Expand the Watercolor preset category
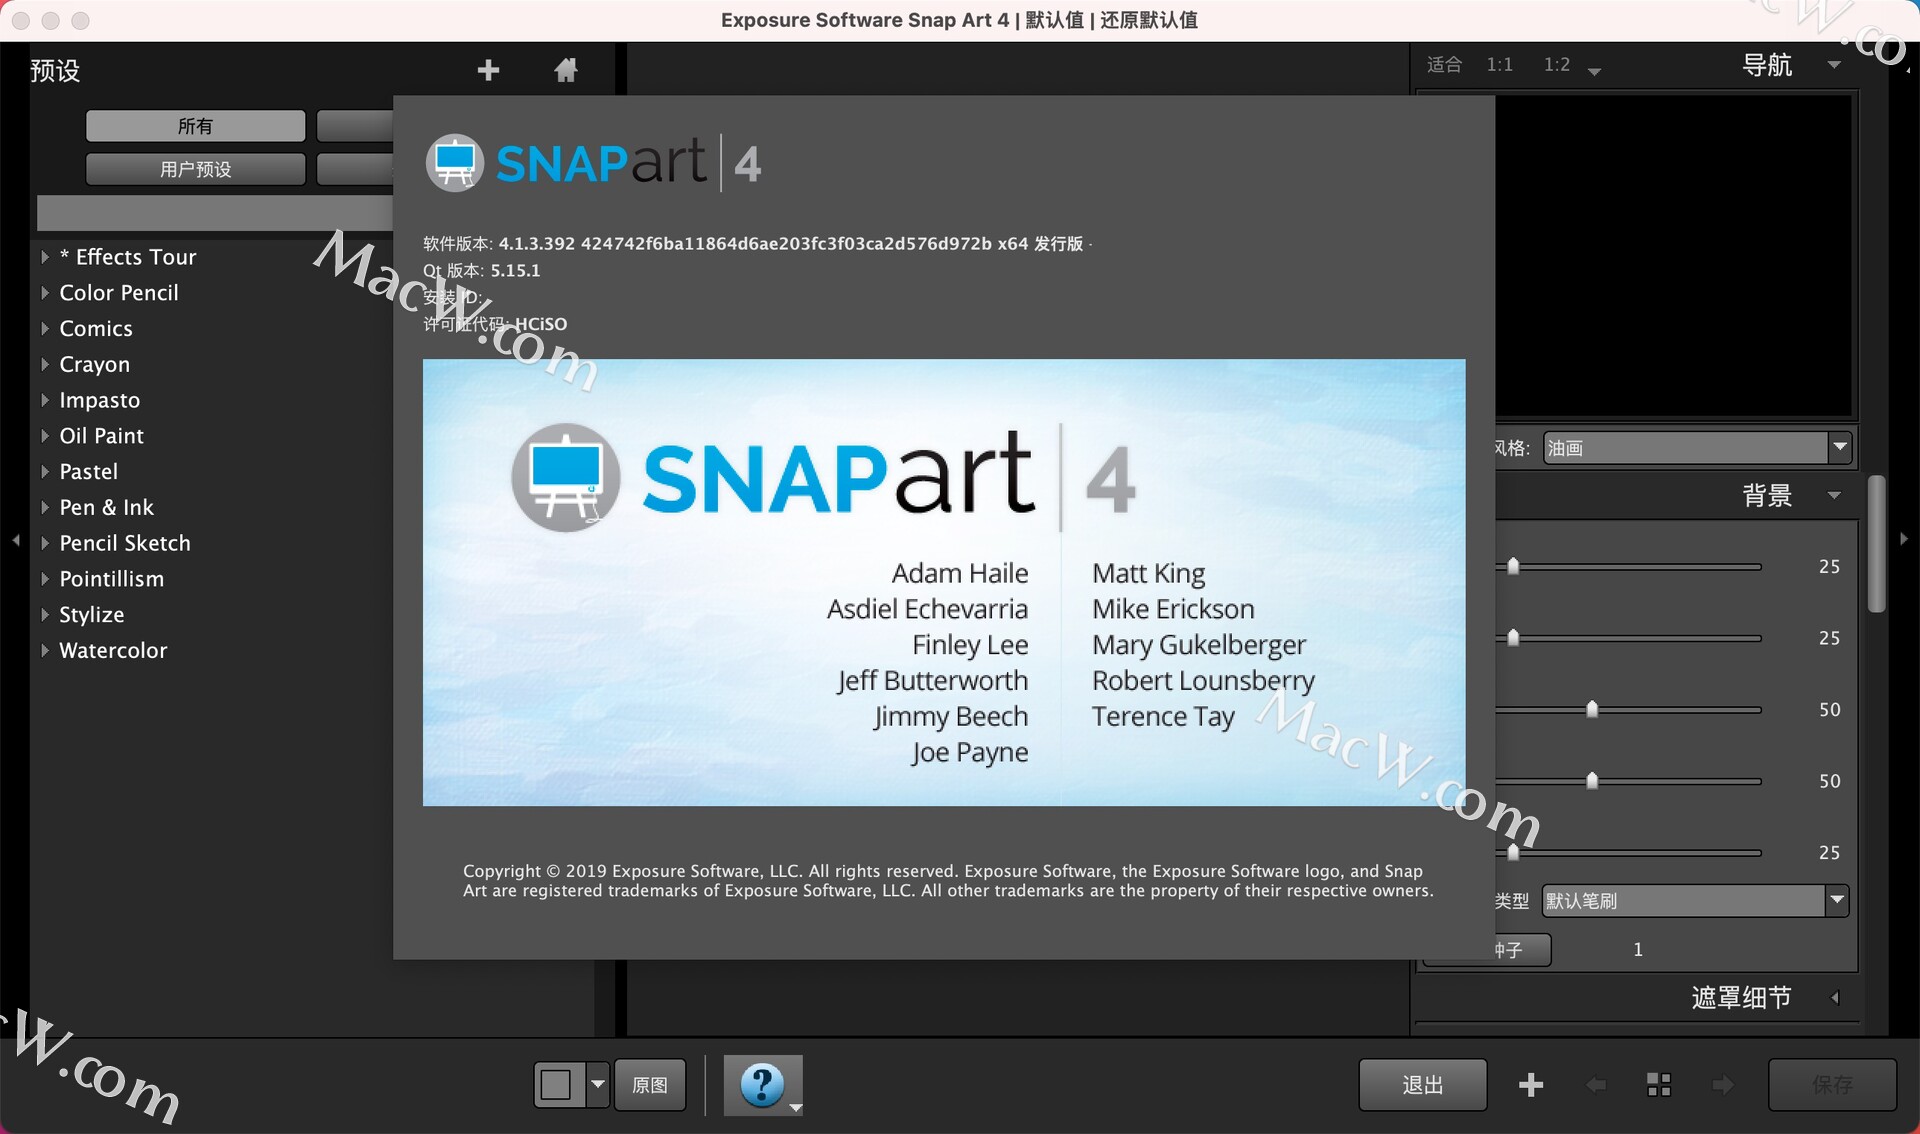Screen dimensions: 1920x1134 [x=45, y=651]
